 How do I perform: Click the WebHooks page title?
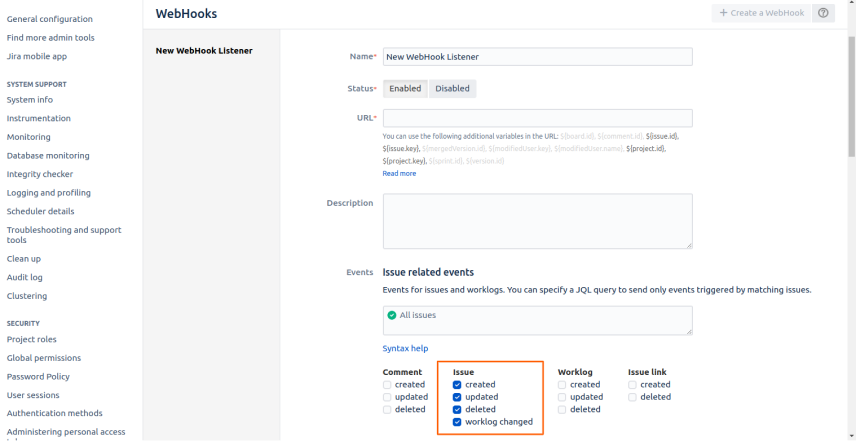pyautogui.click(x=186, y=14)
